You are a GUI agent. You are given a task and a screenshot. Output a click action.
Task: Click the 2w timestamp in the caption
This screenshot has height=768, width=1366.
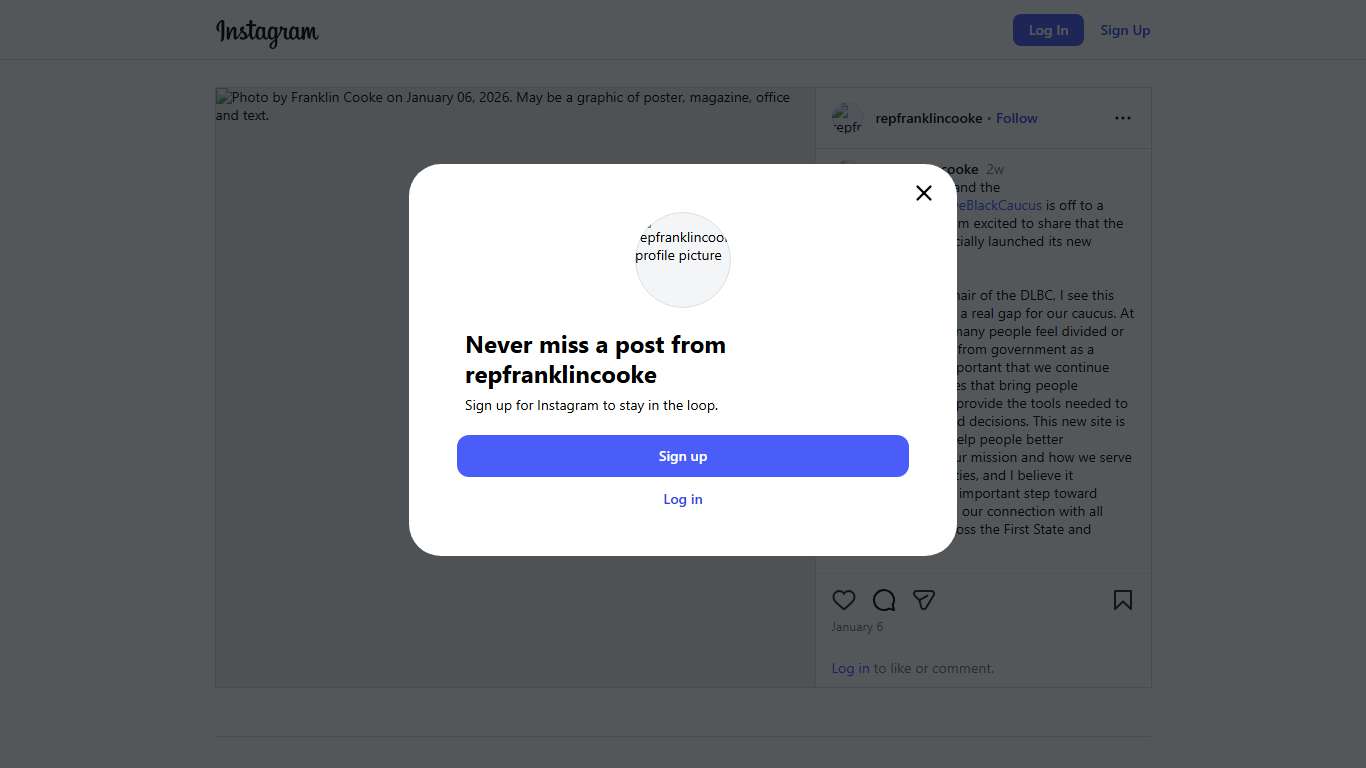click(995, 169)
